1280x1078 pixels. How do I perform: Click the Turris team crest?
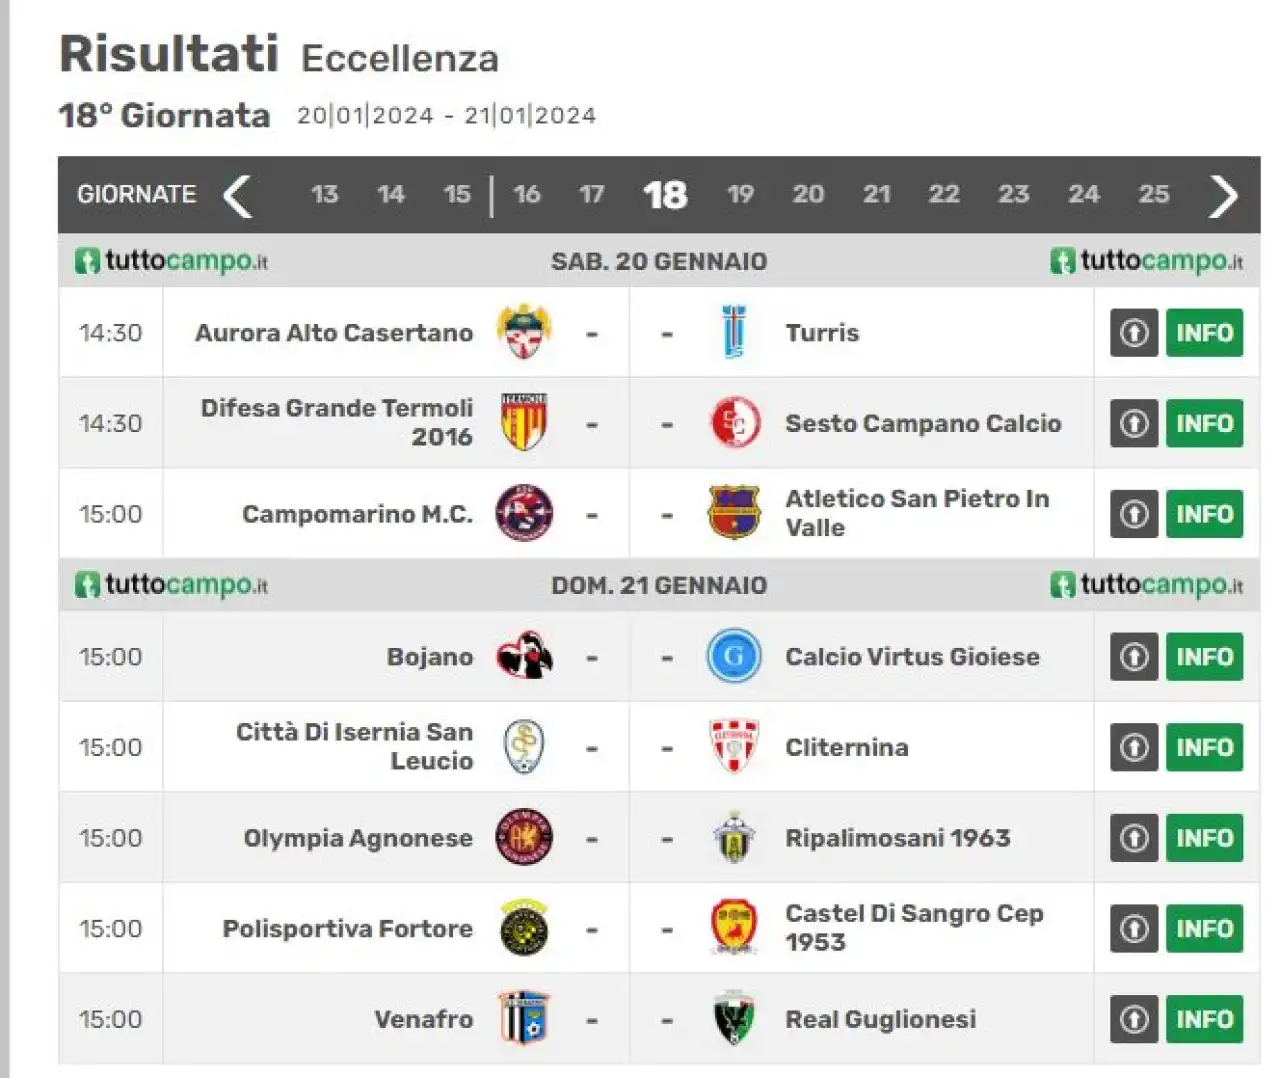click(x=734, y=332)
